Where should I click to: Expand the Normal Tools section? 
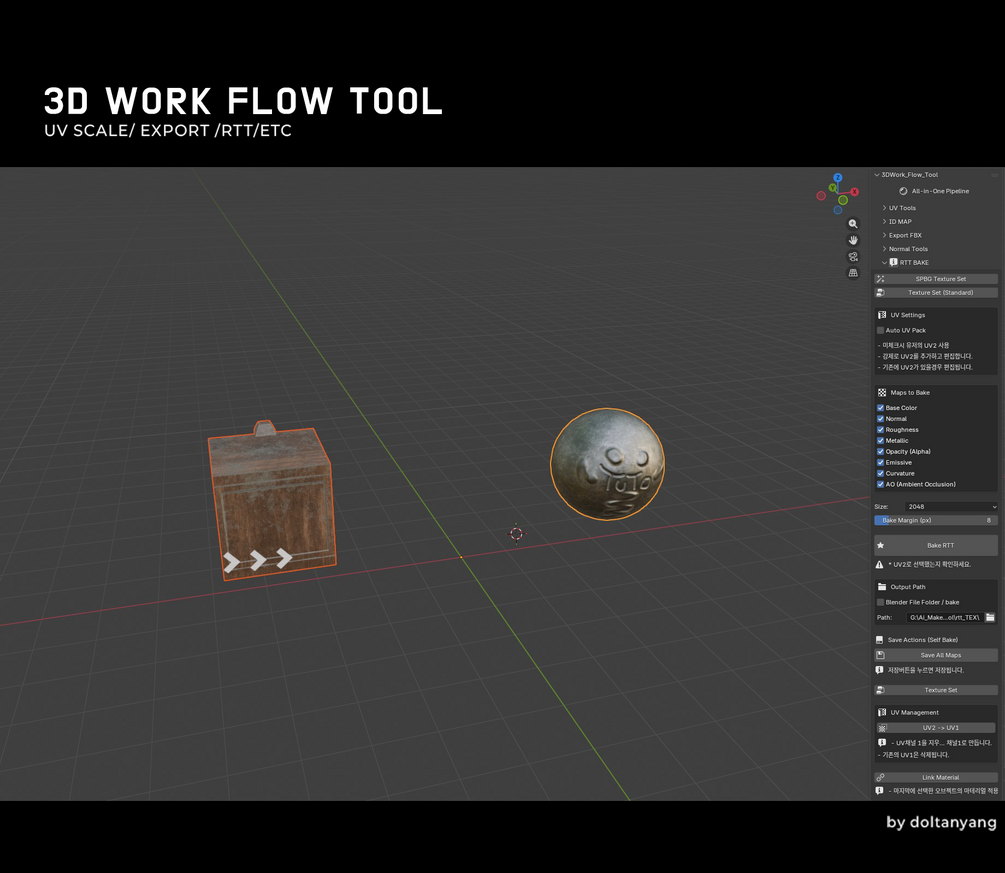coord(885,249)
